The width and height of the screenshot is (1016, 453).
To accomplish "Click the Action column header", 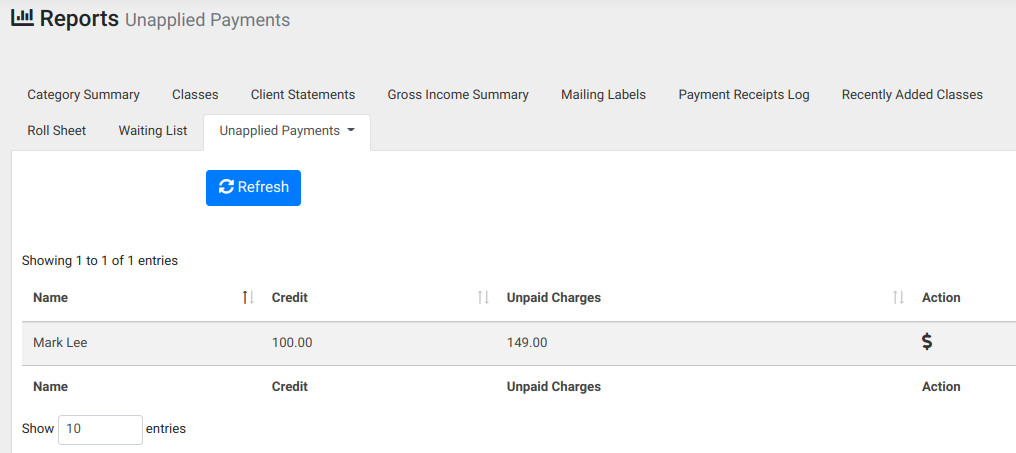I will point(941,297).
